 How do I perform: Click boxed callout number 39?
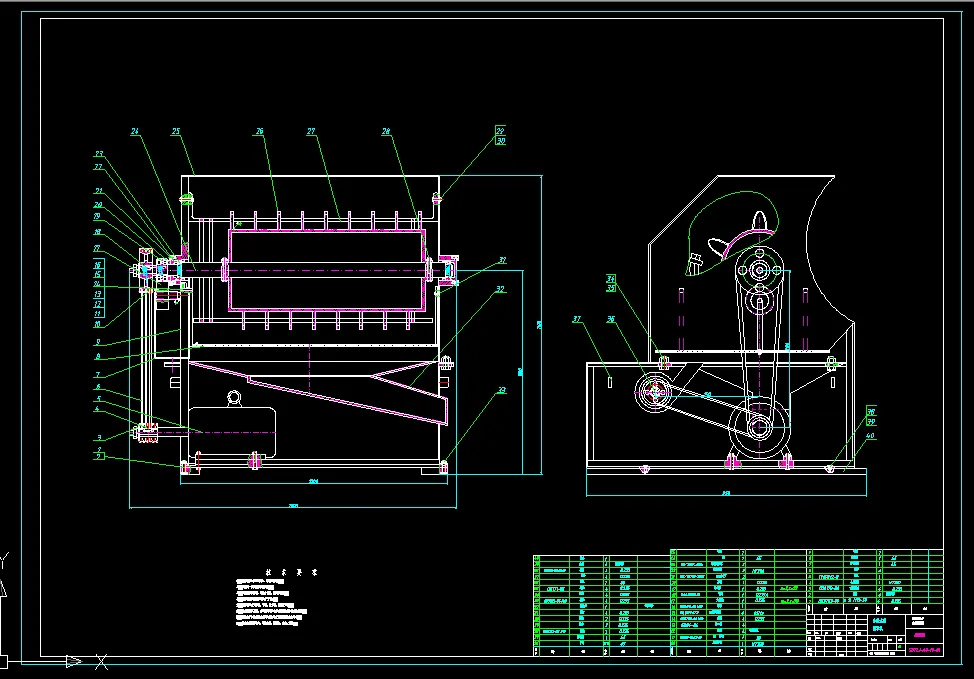coord(871,421)
